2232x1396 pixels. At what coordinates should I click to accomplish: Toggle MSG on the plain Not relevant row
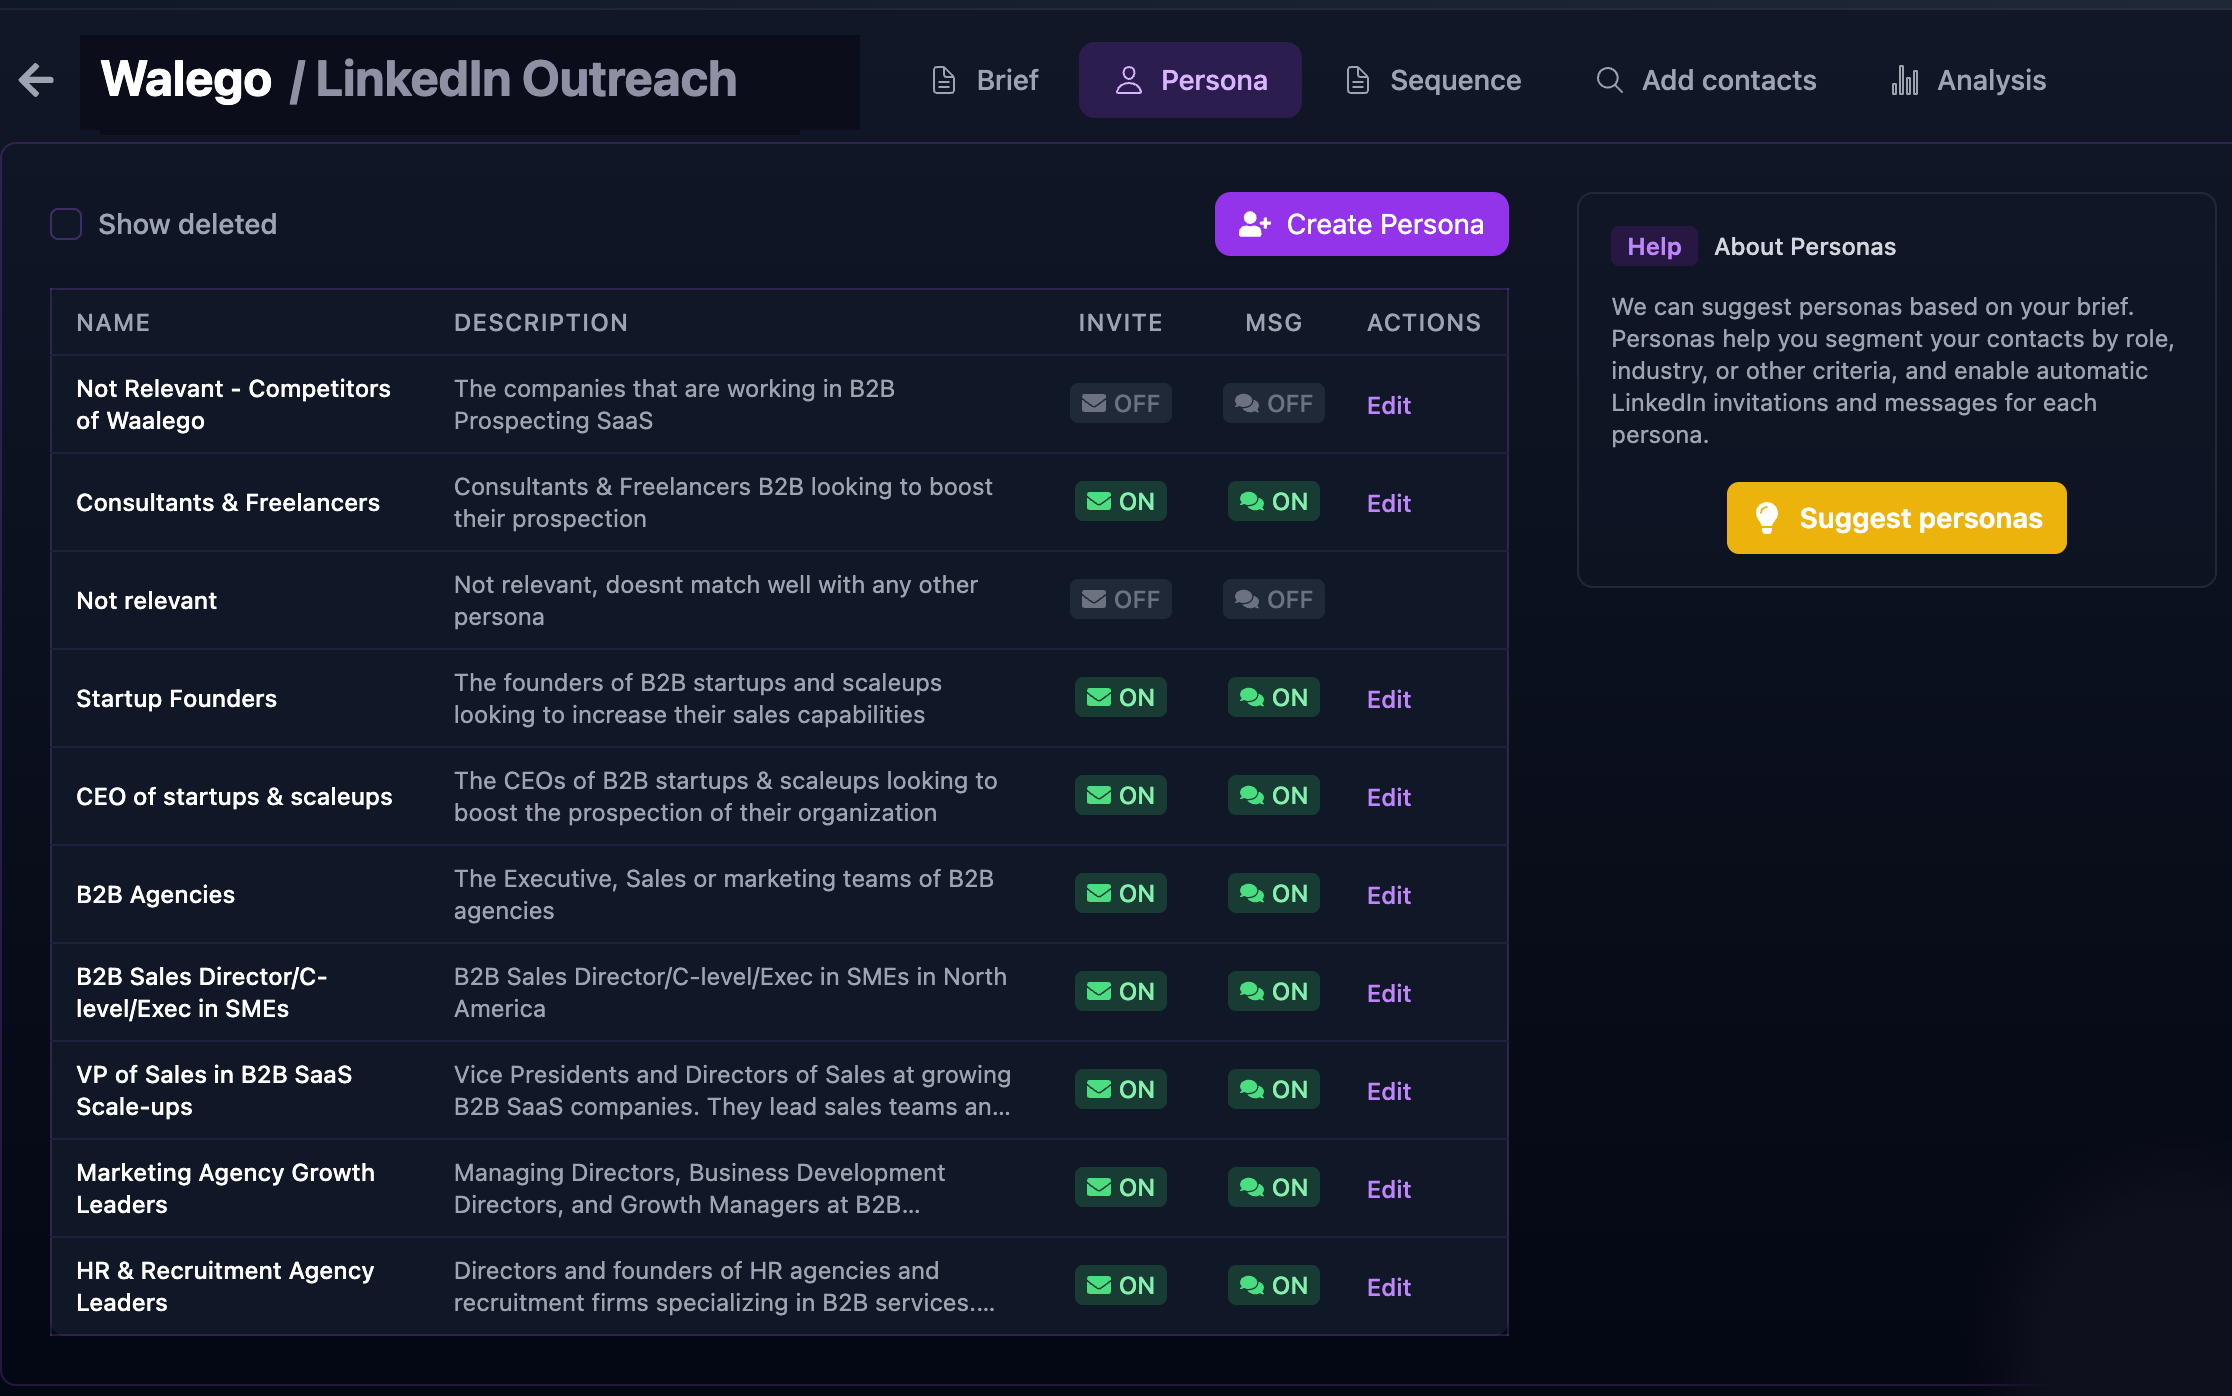pos(1273,600)
